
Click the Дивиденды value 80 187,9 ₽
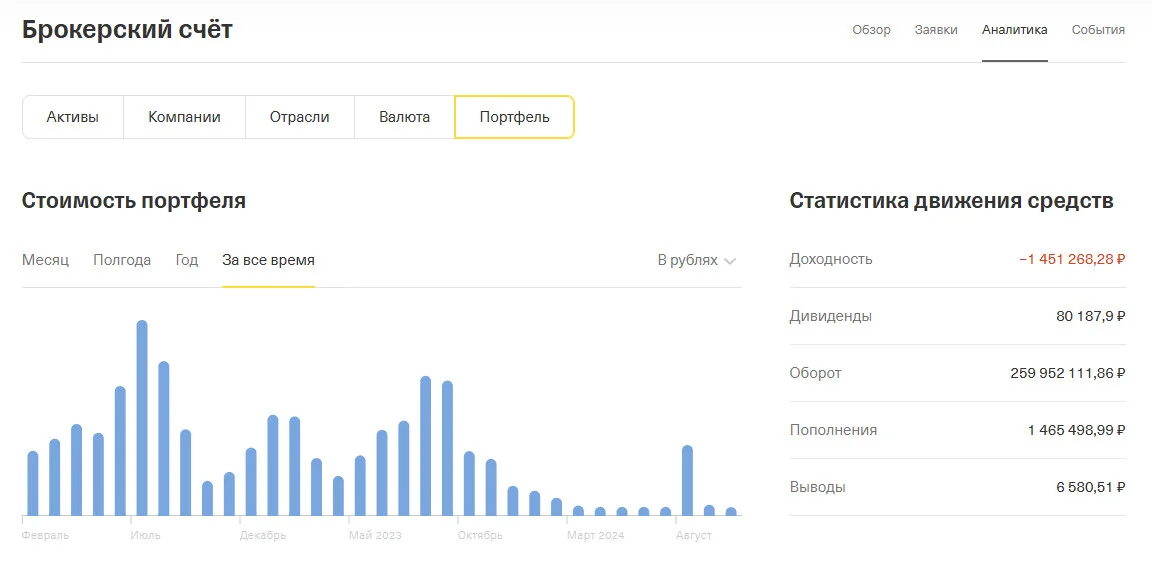pyautogui.click(x=1090, y=317)
